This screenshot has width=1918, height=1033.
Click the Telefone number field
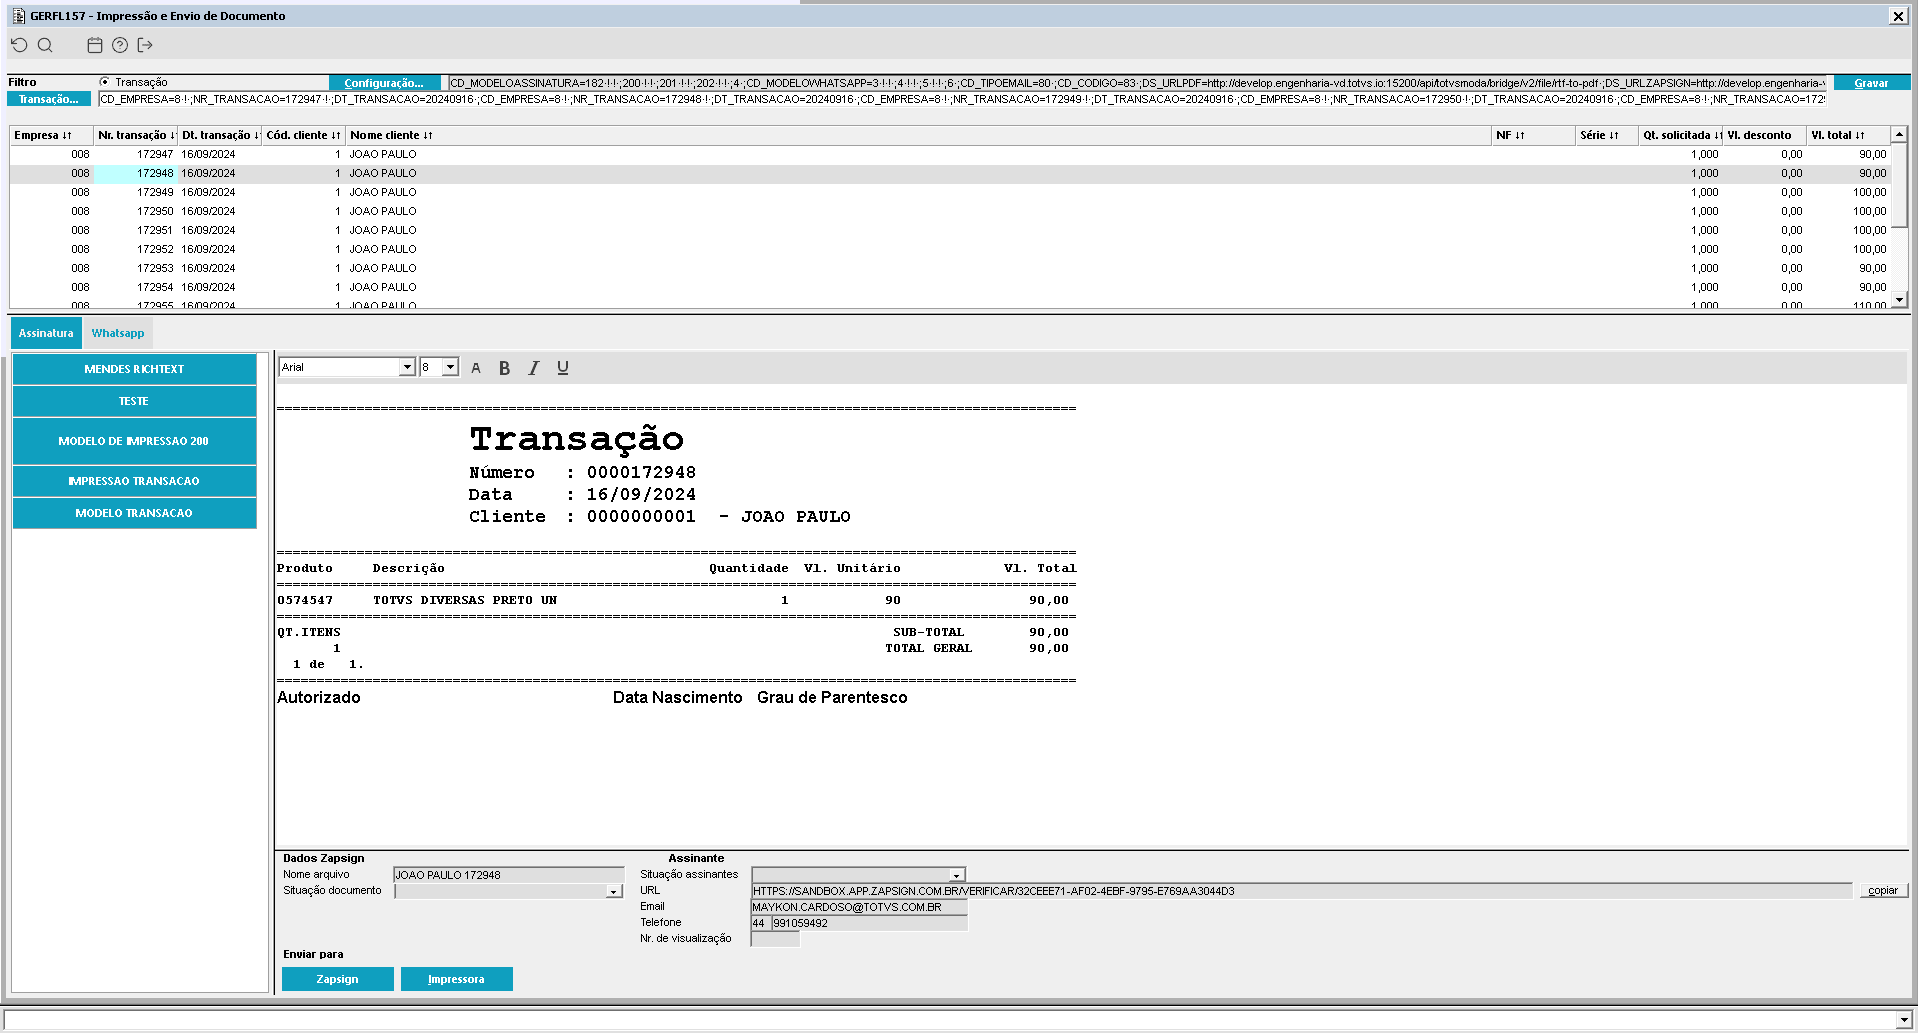pyautogui.click(x=869, y=923)
